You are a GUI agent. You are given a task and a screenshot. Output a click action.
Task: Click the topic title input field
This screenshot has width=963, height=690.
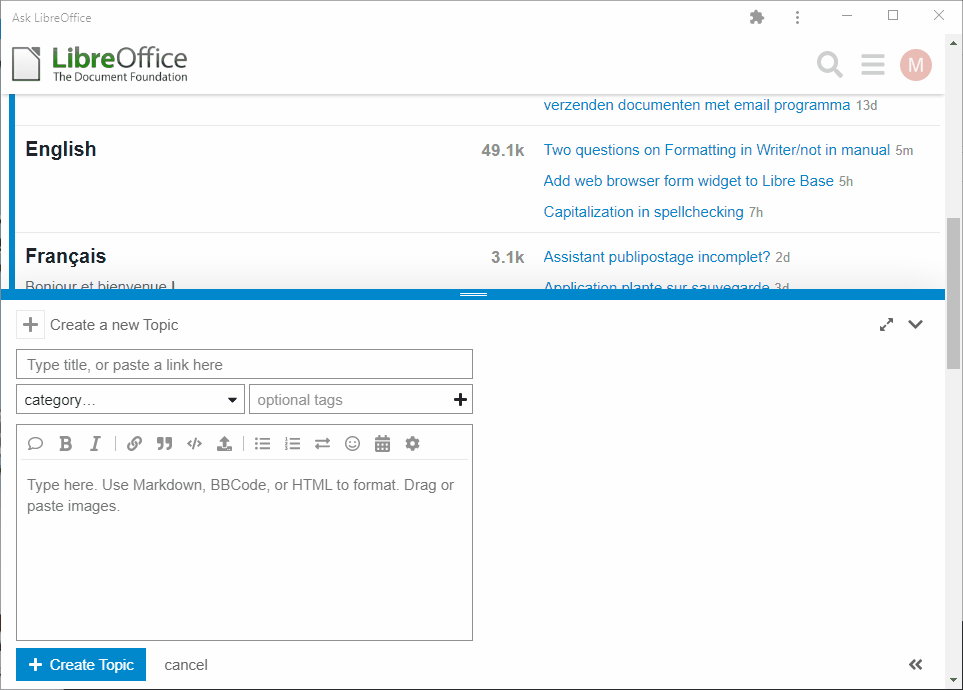244,364
